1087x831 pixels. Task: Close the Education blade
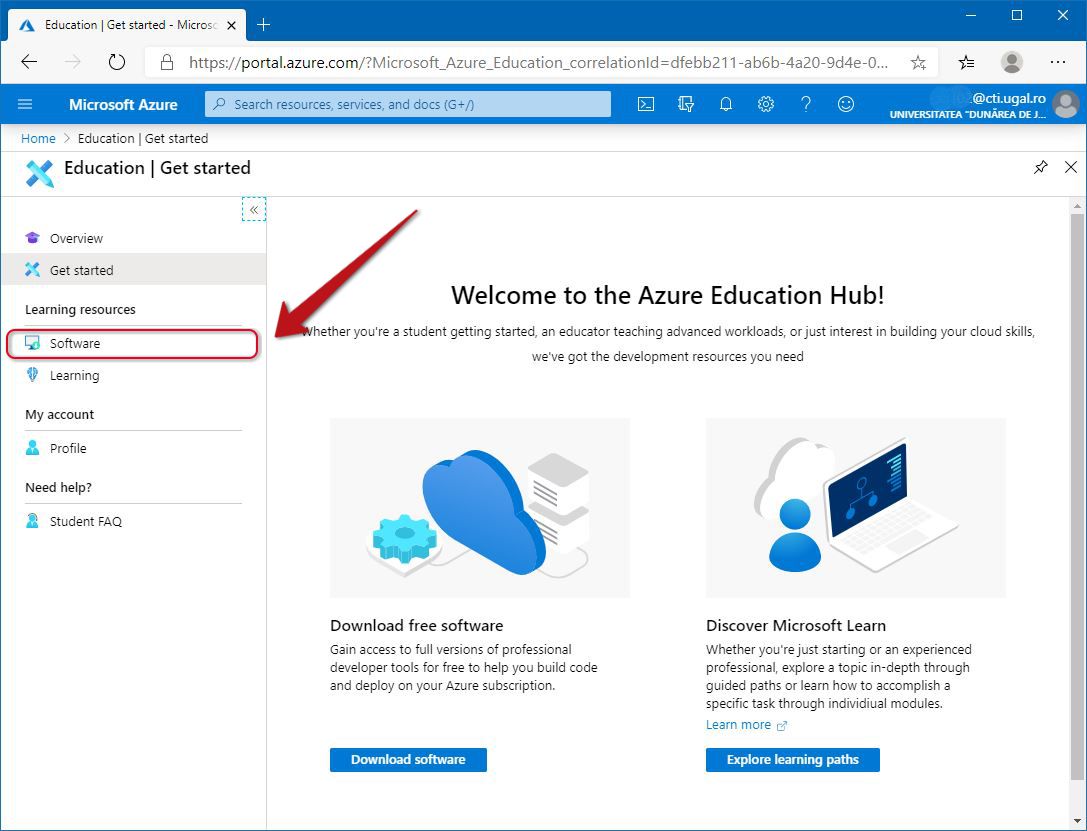1070,167
